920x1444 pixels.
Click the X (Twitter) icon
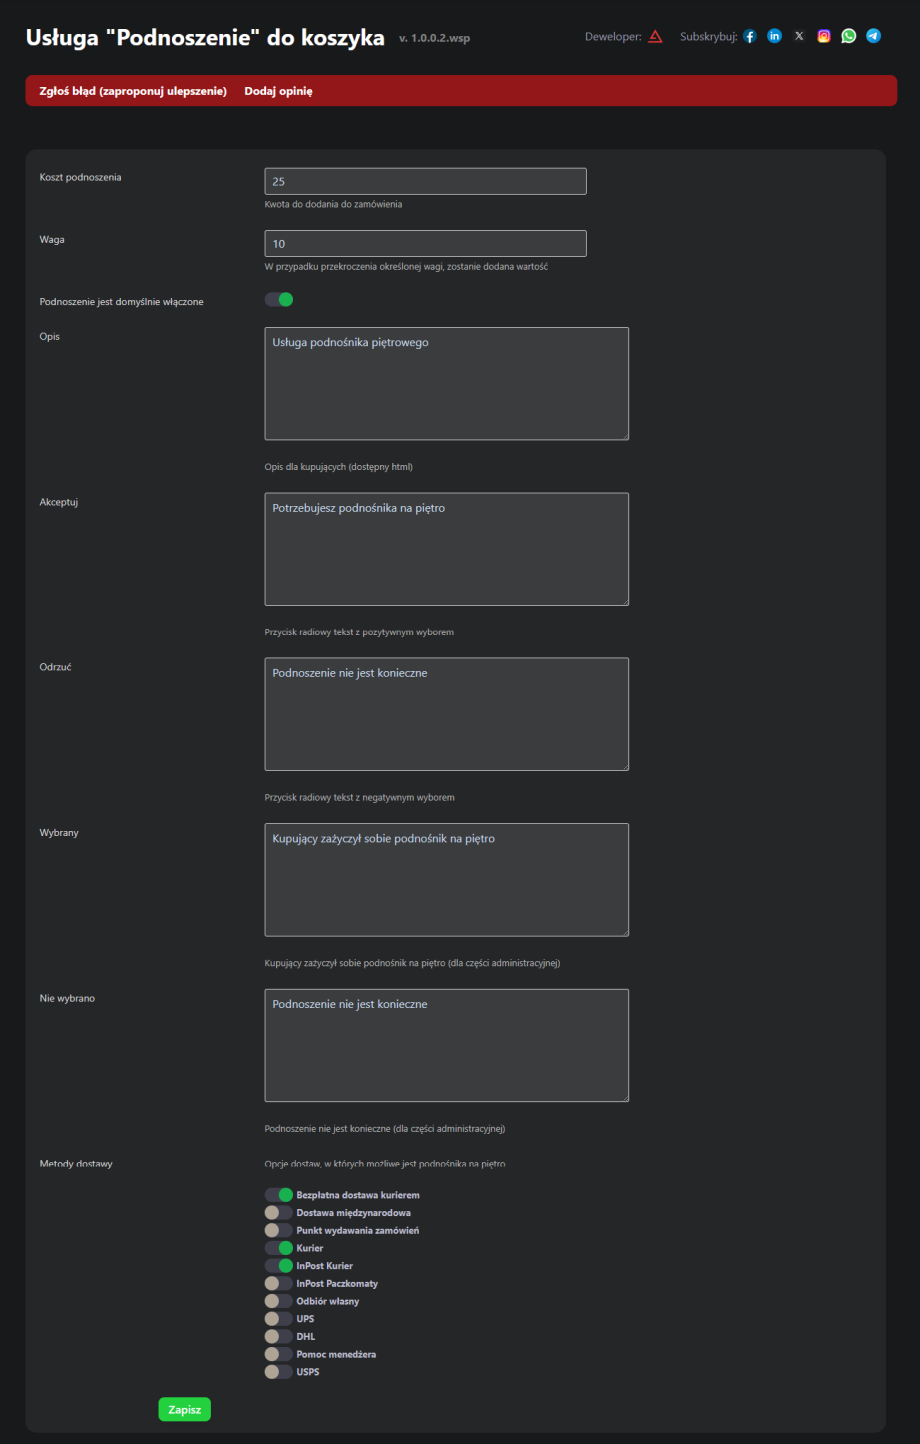799,37
